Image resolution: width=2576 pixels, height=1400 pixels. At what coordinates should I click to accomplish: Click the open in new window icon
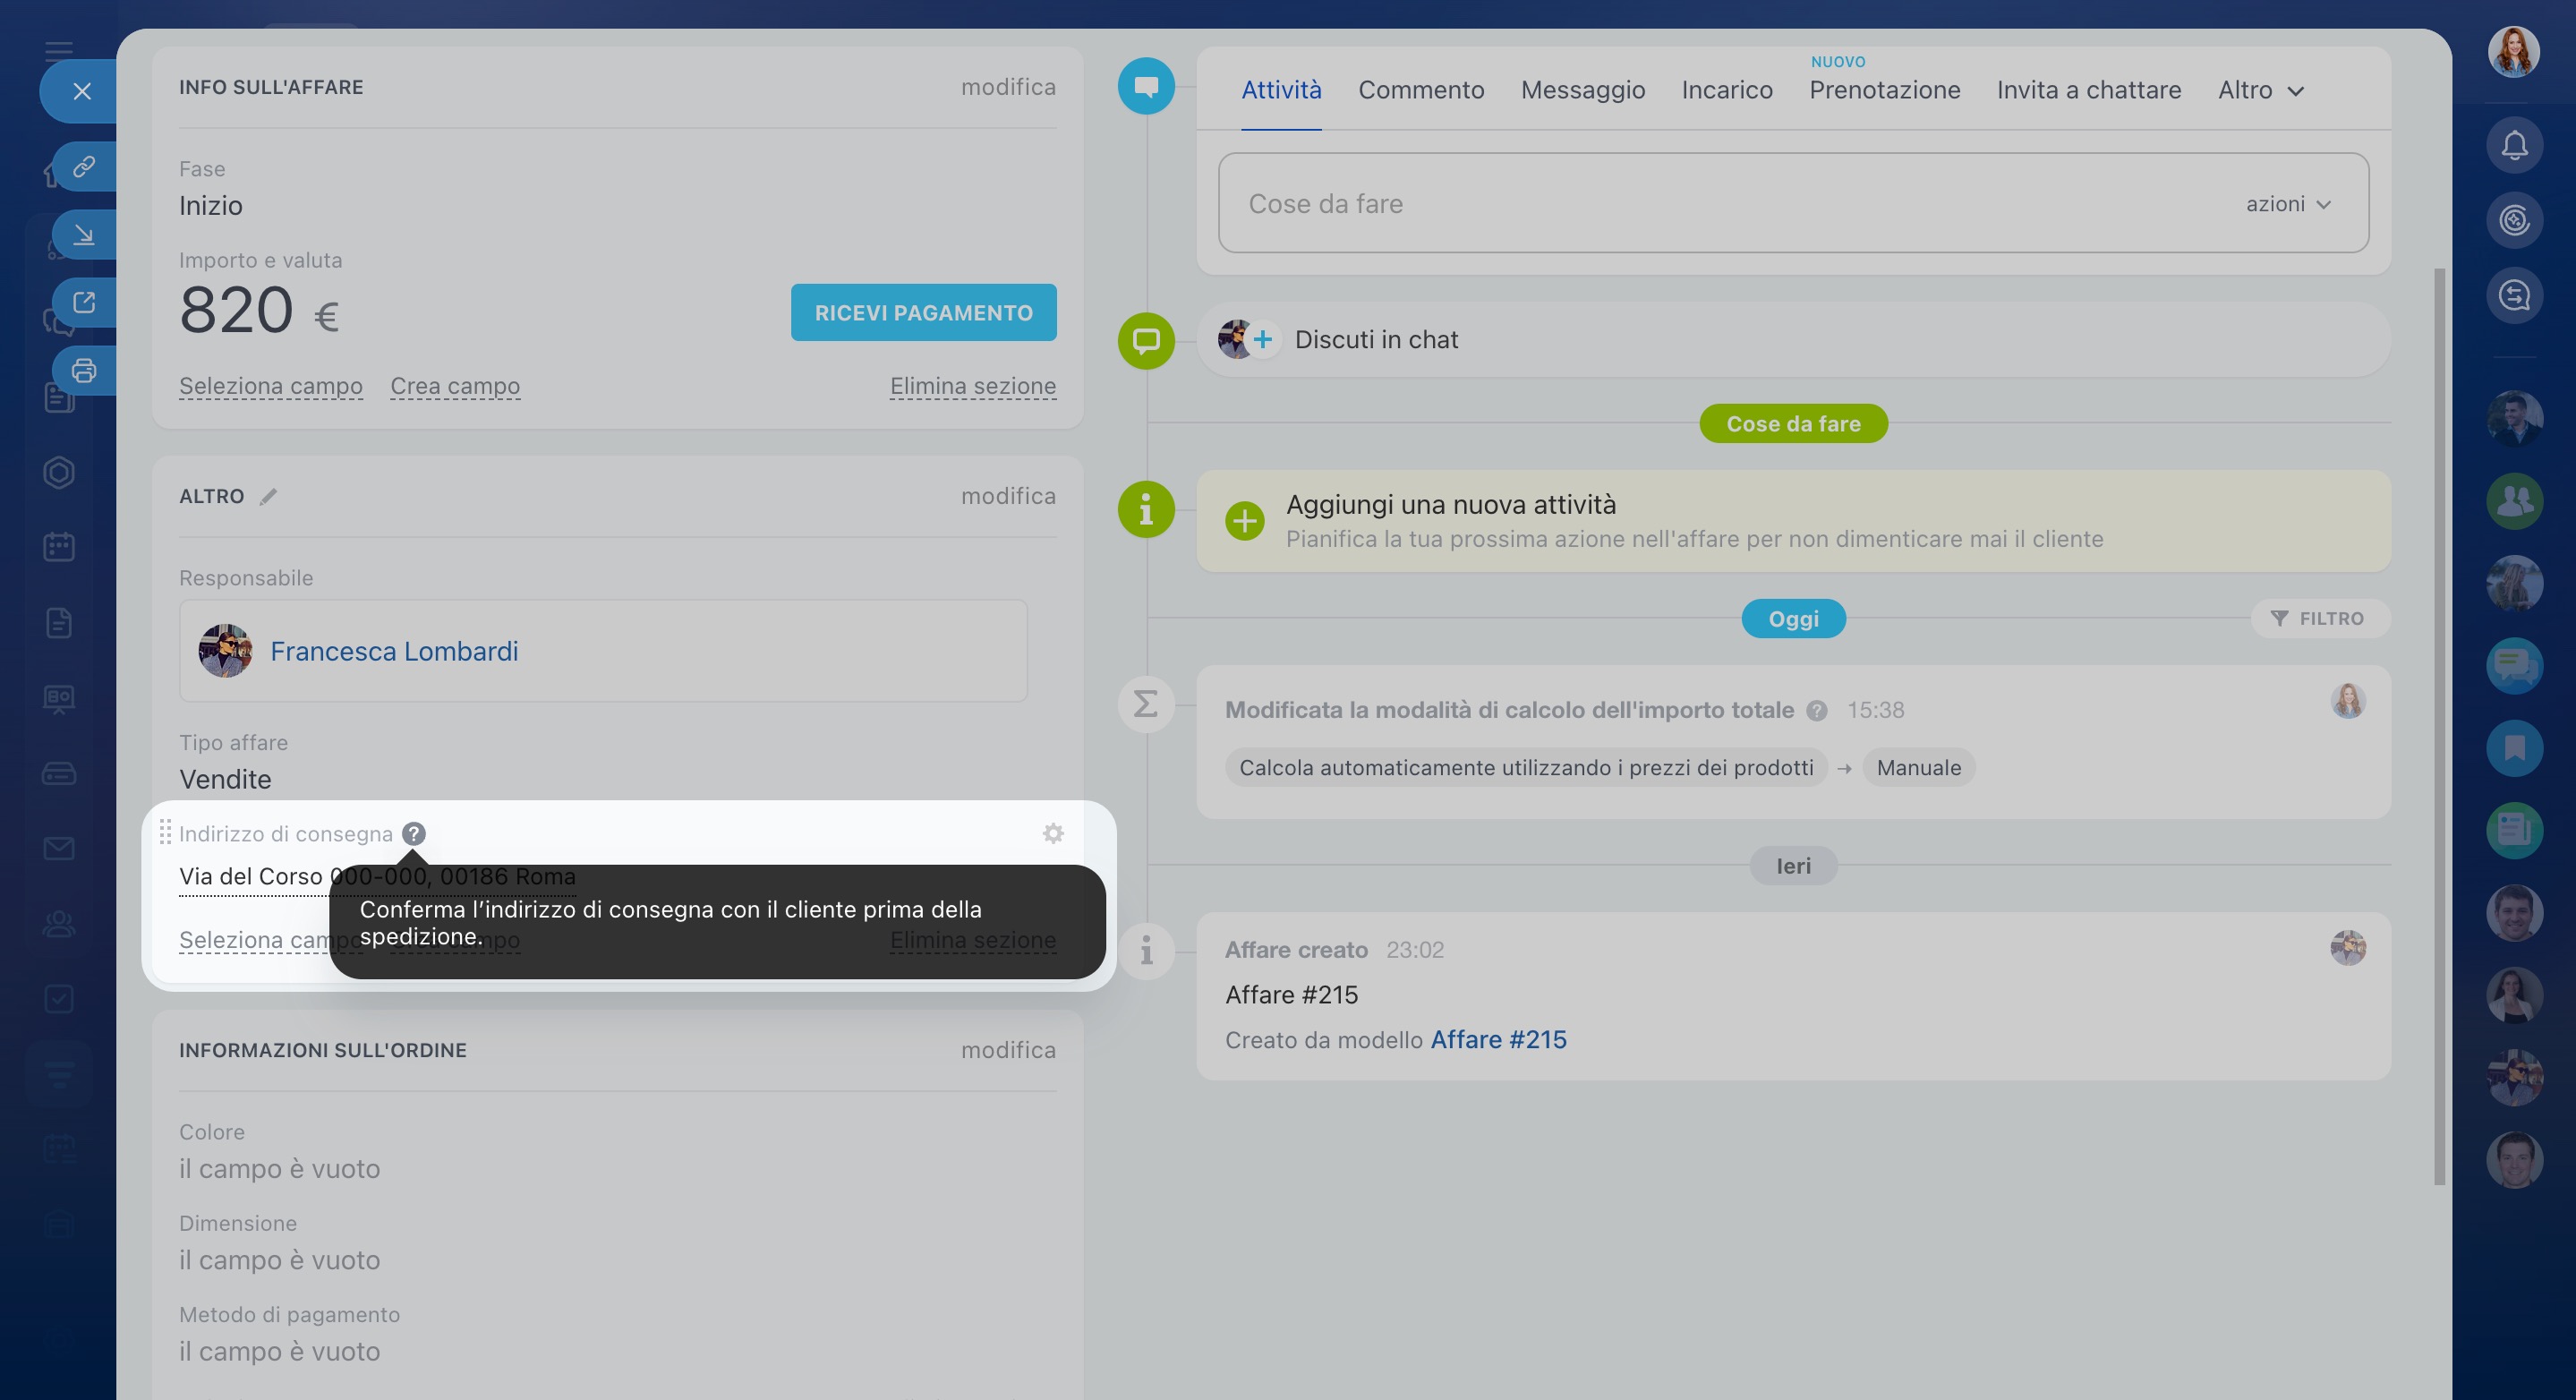pyautogui.click(x=84, y=303)
